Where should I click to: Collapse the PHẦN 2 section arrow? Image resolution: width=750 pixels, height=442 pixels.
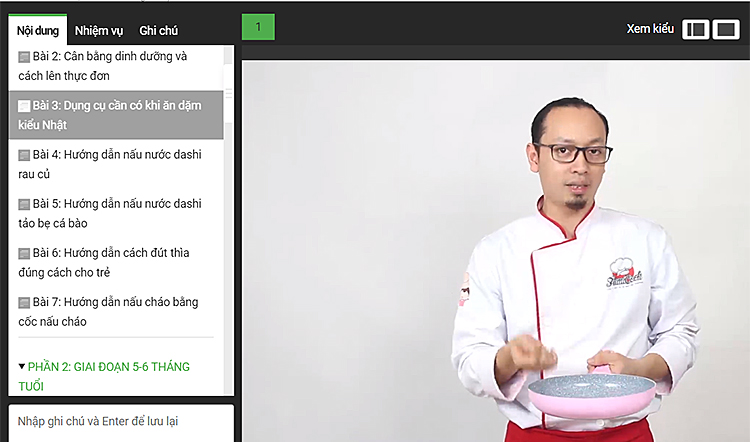[x=22, y=366]
